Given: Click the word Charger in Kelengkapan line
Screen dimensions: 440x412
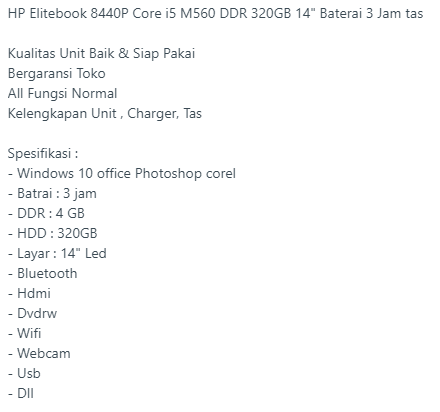Looking at the screenshot, I should [153, 114].
